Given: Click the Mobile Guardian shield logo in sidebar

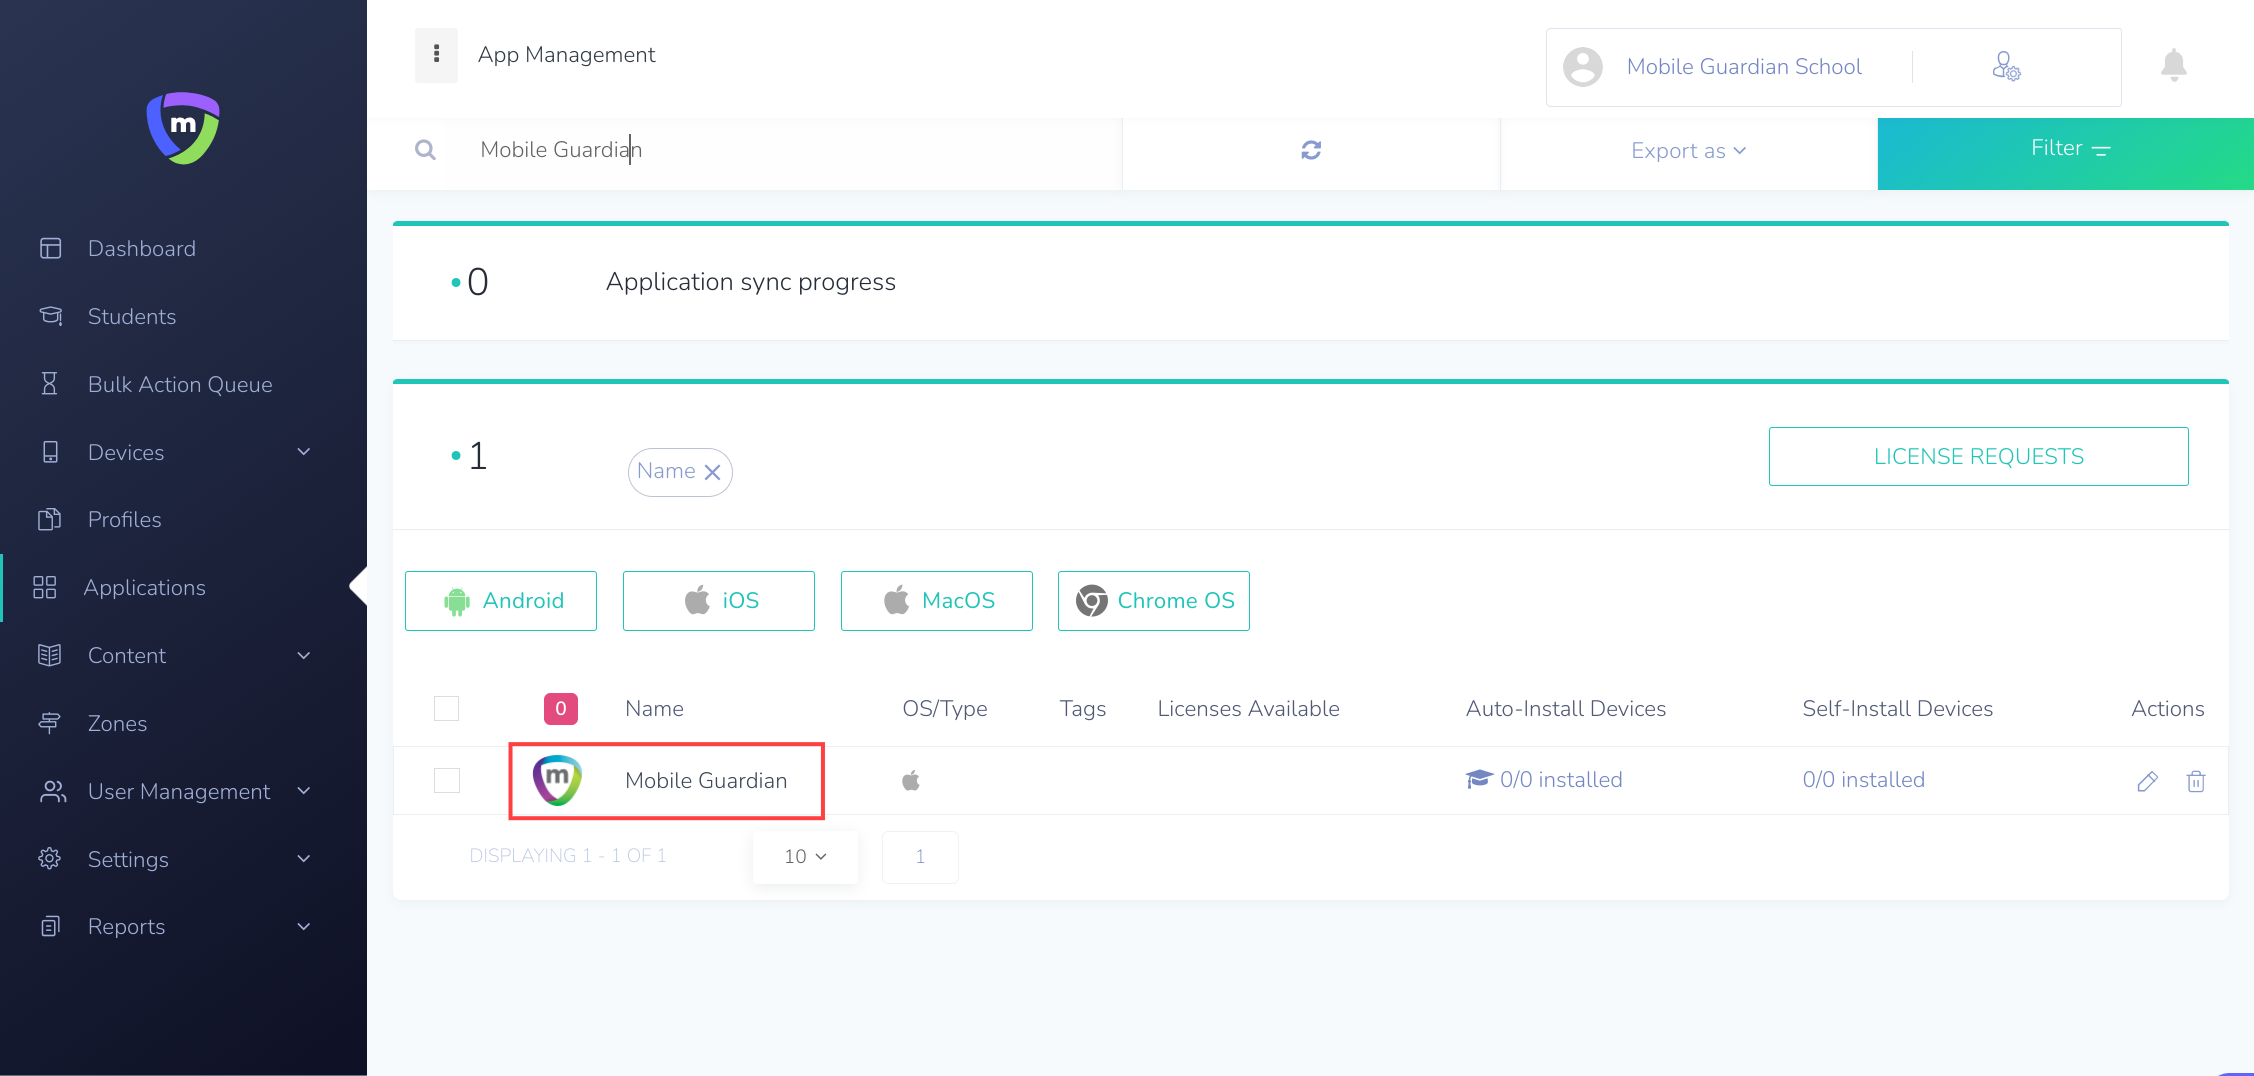Looking at the screenshot, I should pos(183,128).
